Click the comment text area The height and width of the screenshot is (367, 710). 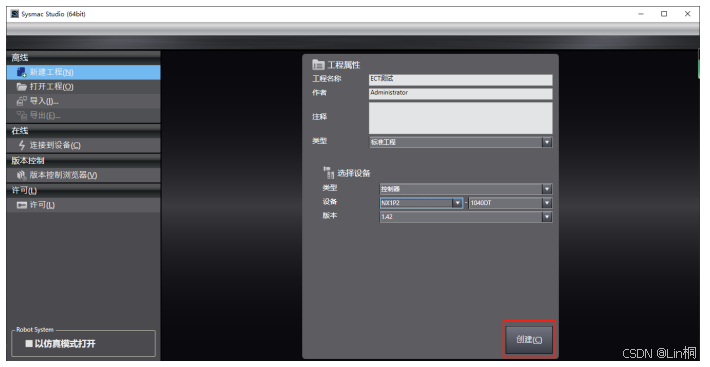(461, 118)
